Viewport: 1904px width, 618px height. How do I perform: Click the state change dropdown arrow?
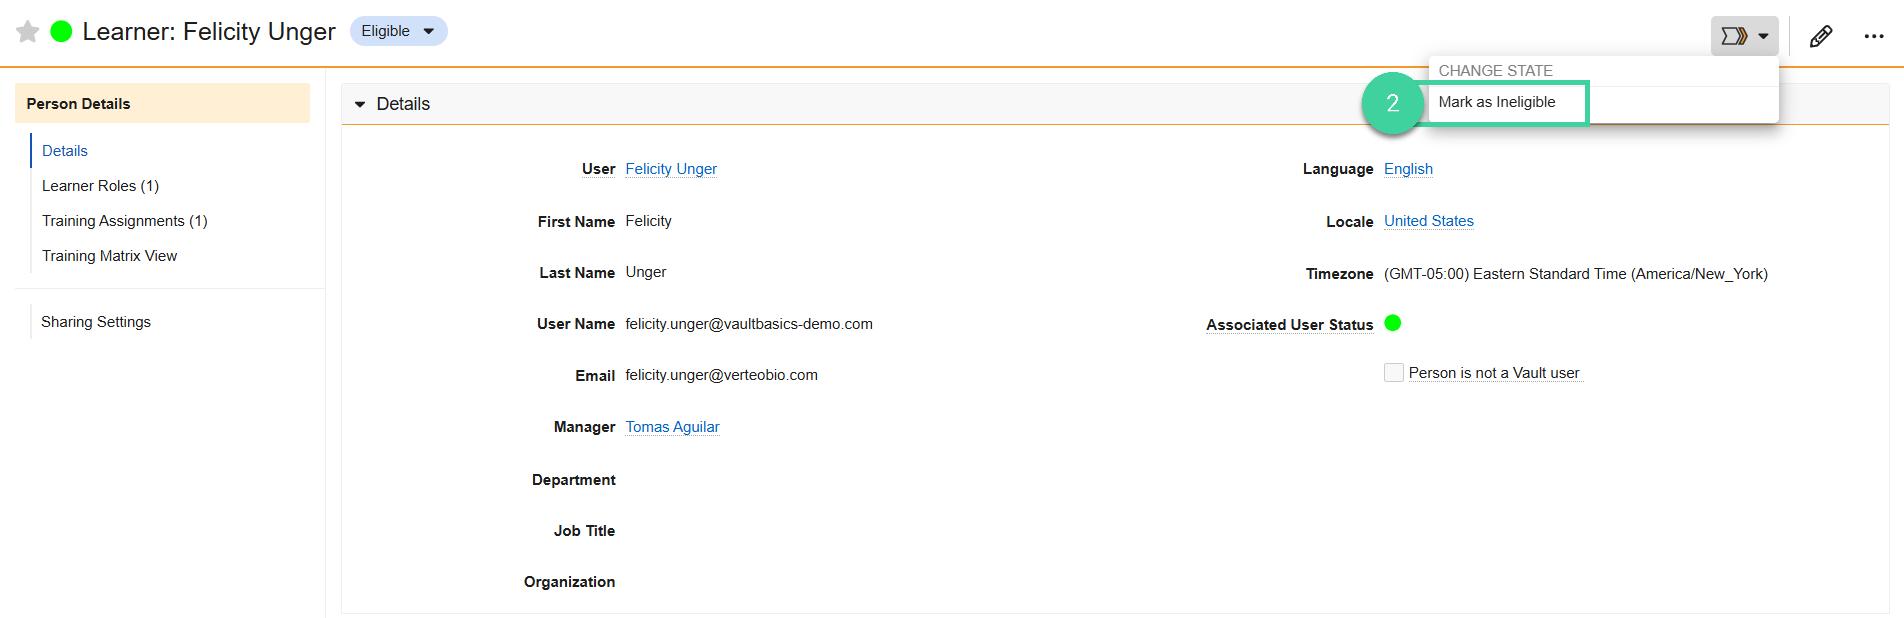(1763, 36)
